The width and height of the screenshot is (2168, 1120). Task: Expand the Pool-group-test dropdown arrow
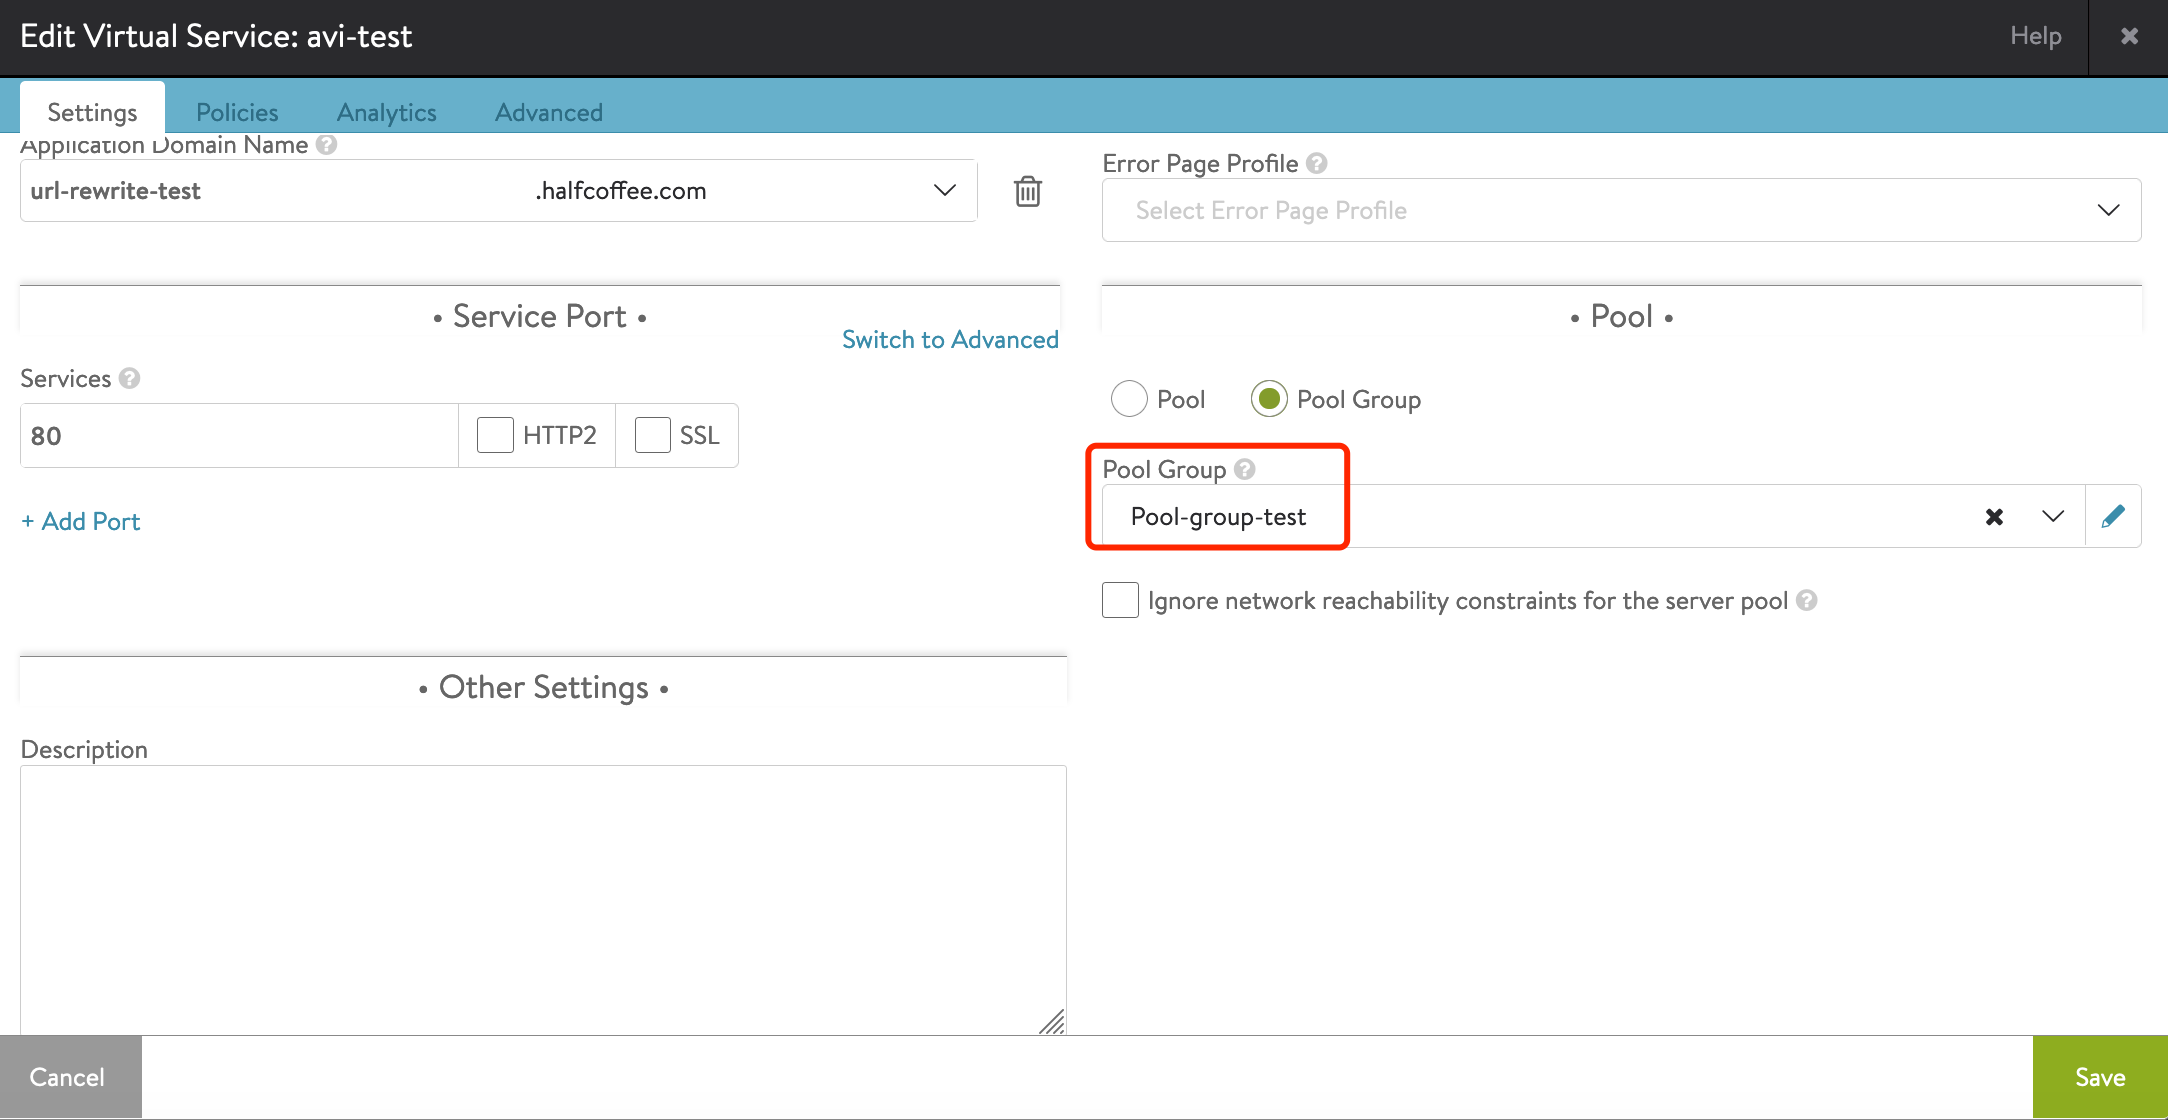pyautogui.click(x=2053, y=516)
